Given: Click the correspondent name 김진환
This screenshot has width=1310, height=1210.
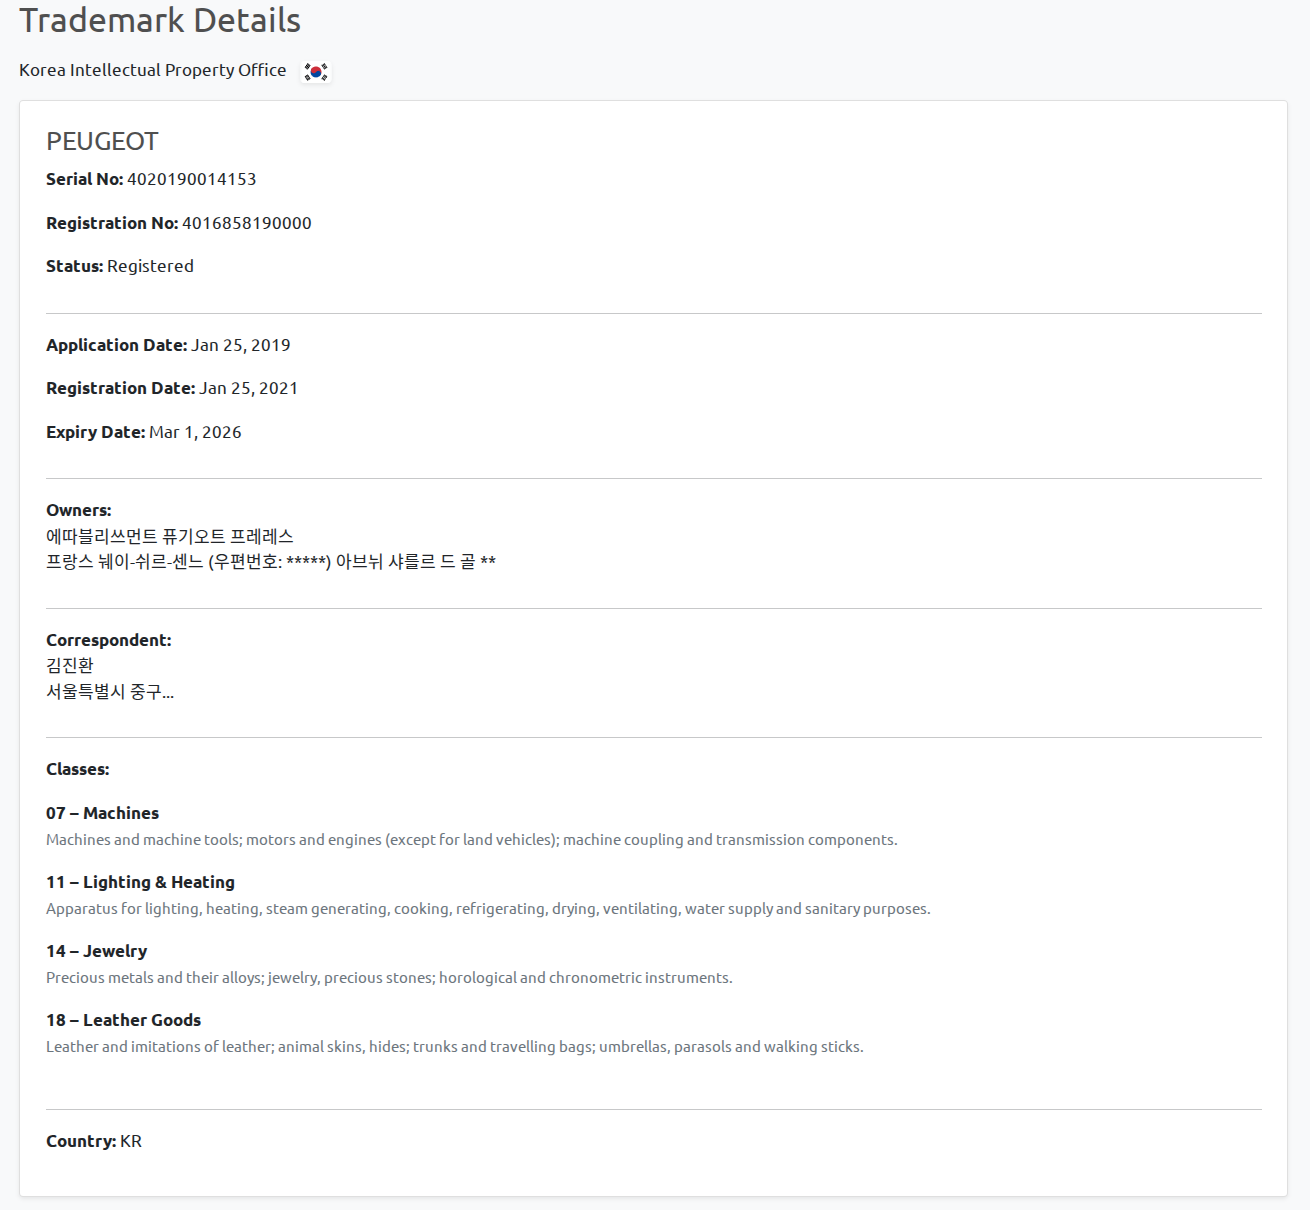Looking at the screenshot, I should tap(69, 665).
